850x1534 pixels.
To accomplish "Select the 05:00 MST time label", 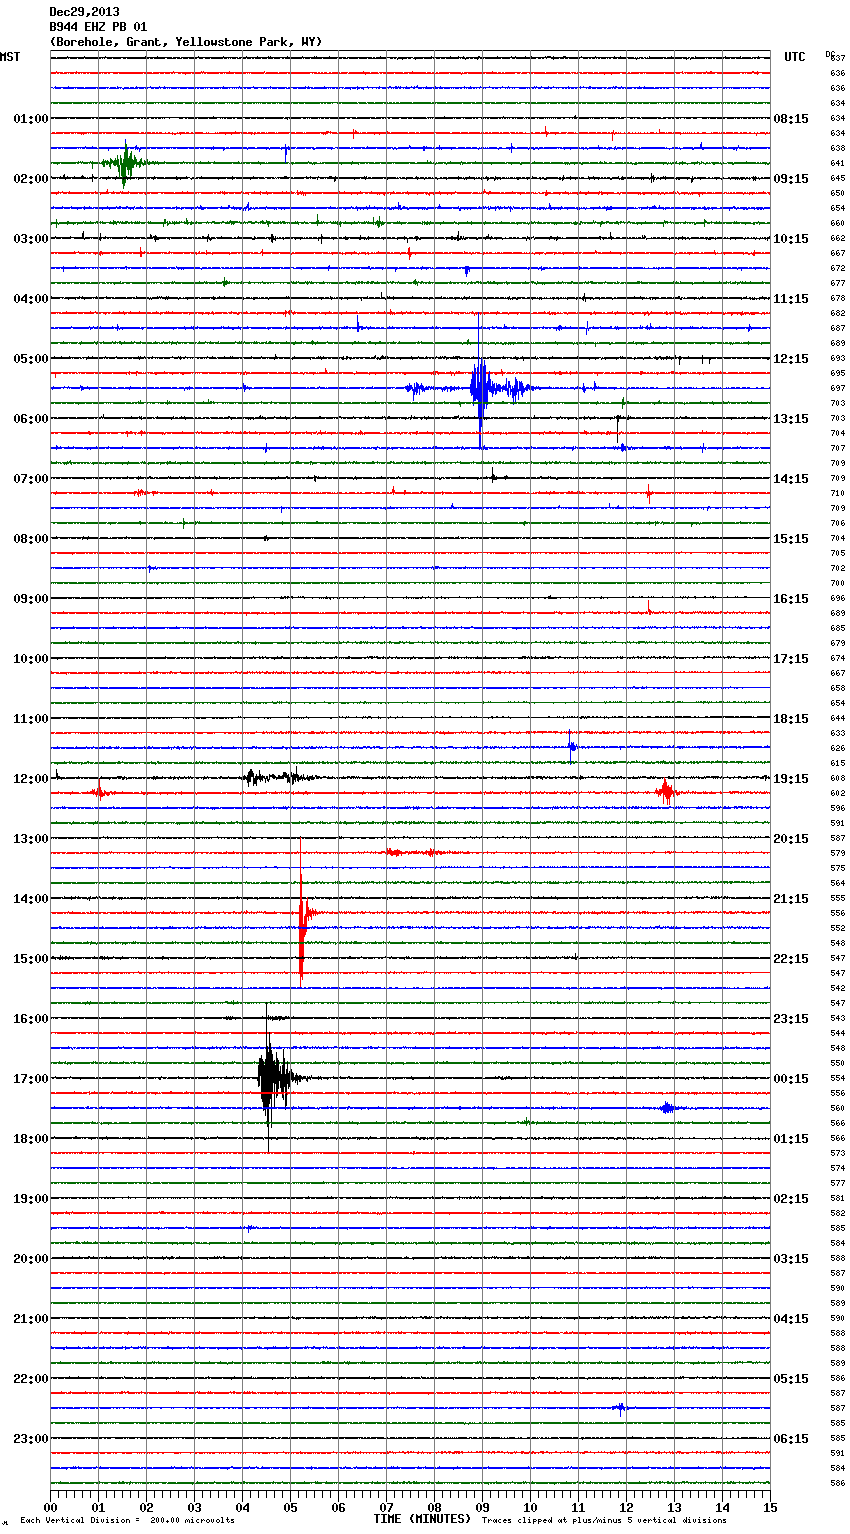I will click(30, 359).
